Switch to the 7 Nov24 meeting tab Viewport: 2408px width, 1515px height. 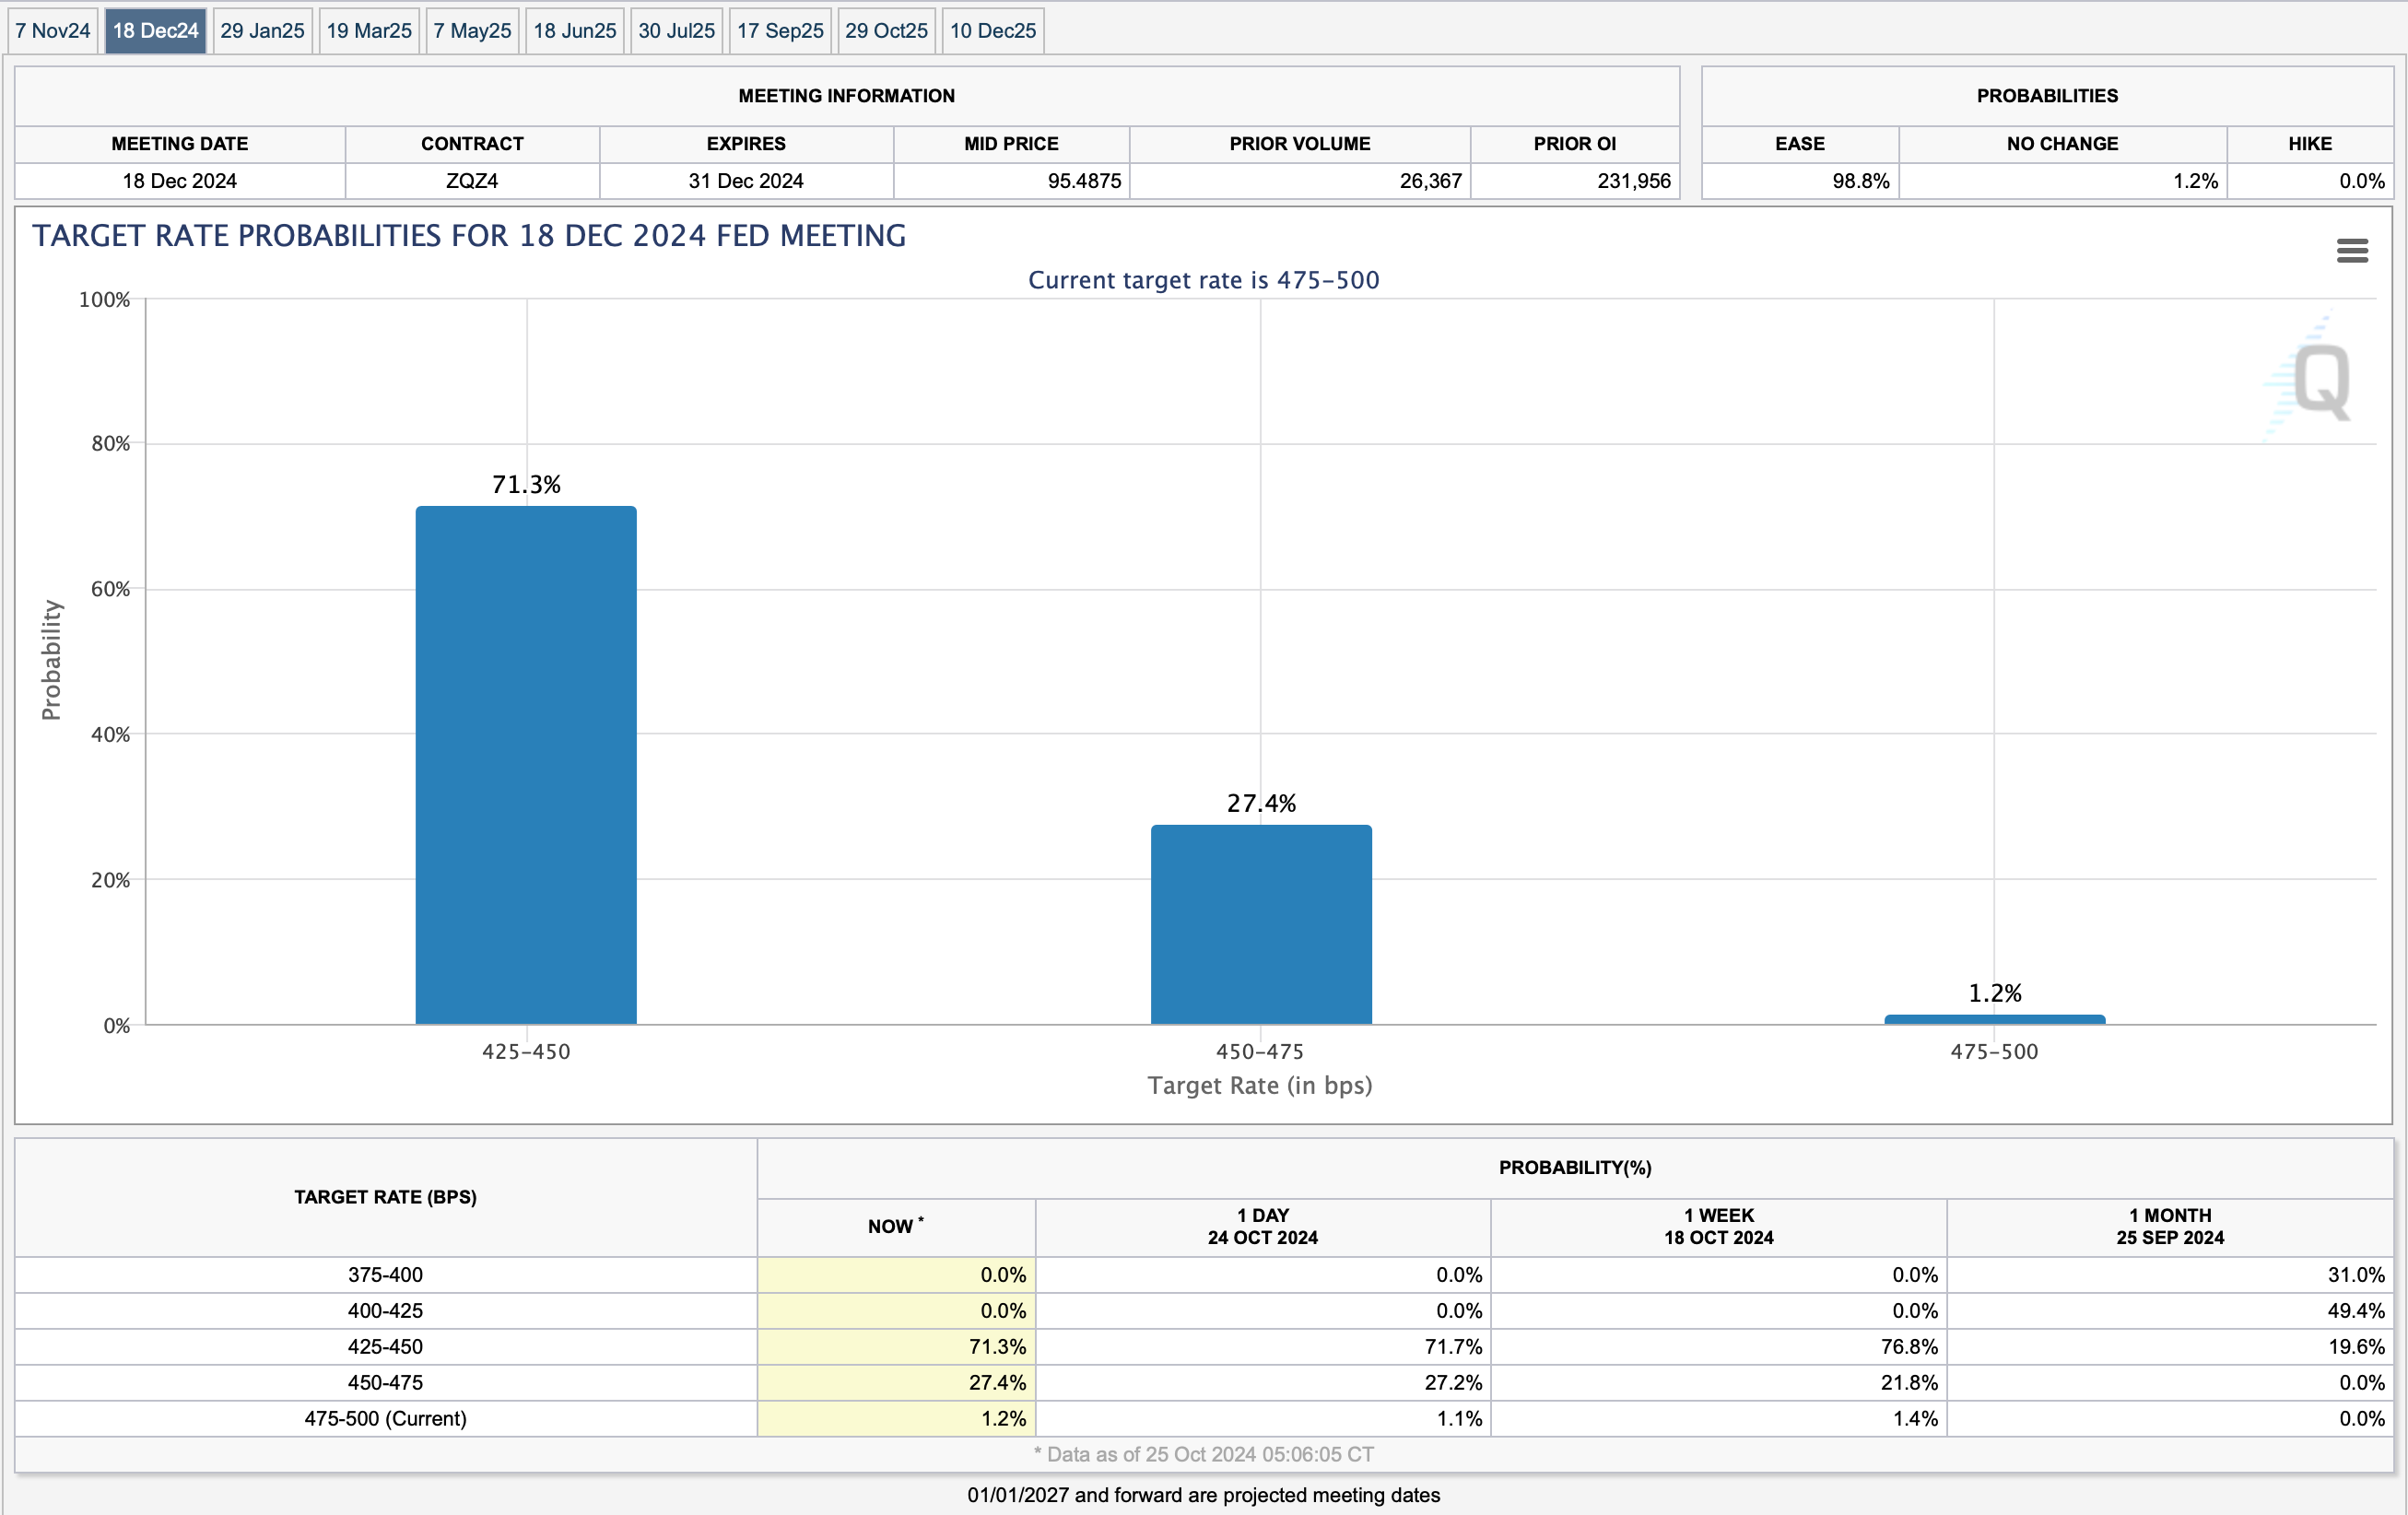click(x=53, y=31)
